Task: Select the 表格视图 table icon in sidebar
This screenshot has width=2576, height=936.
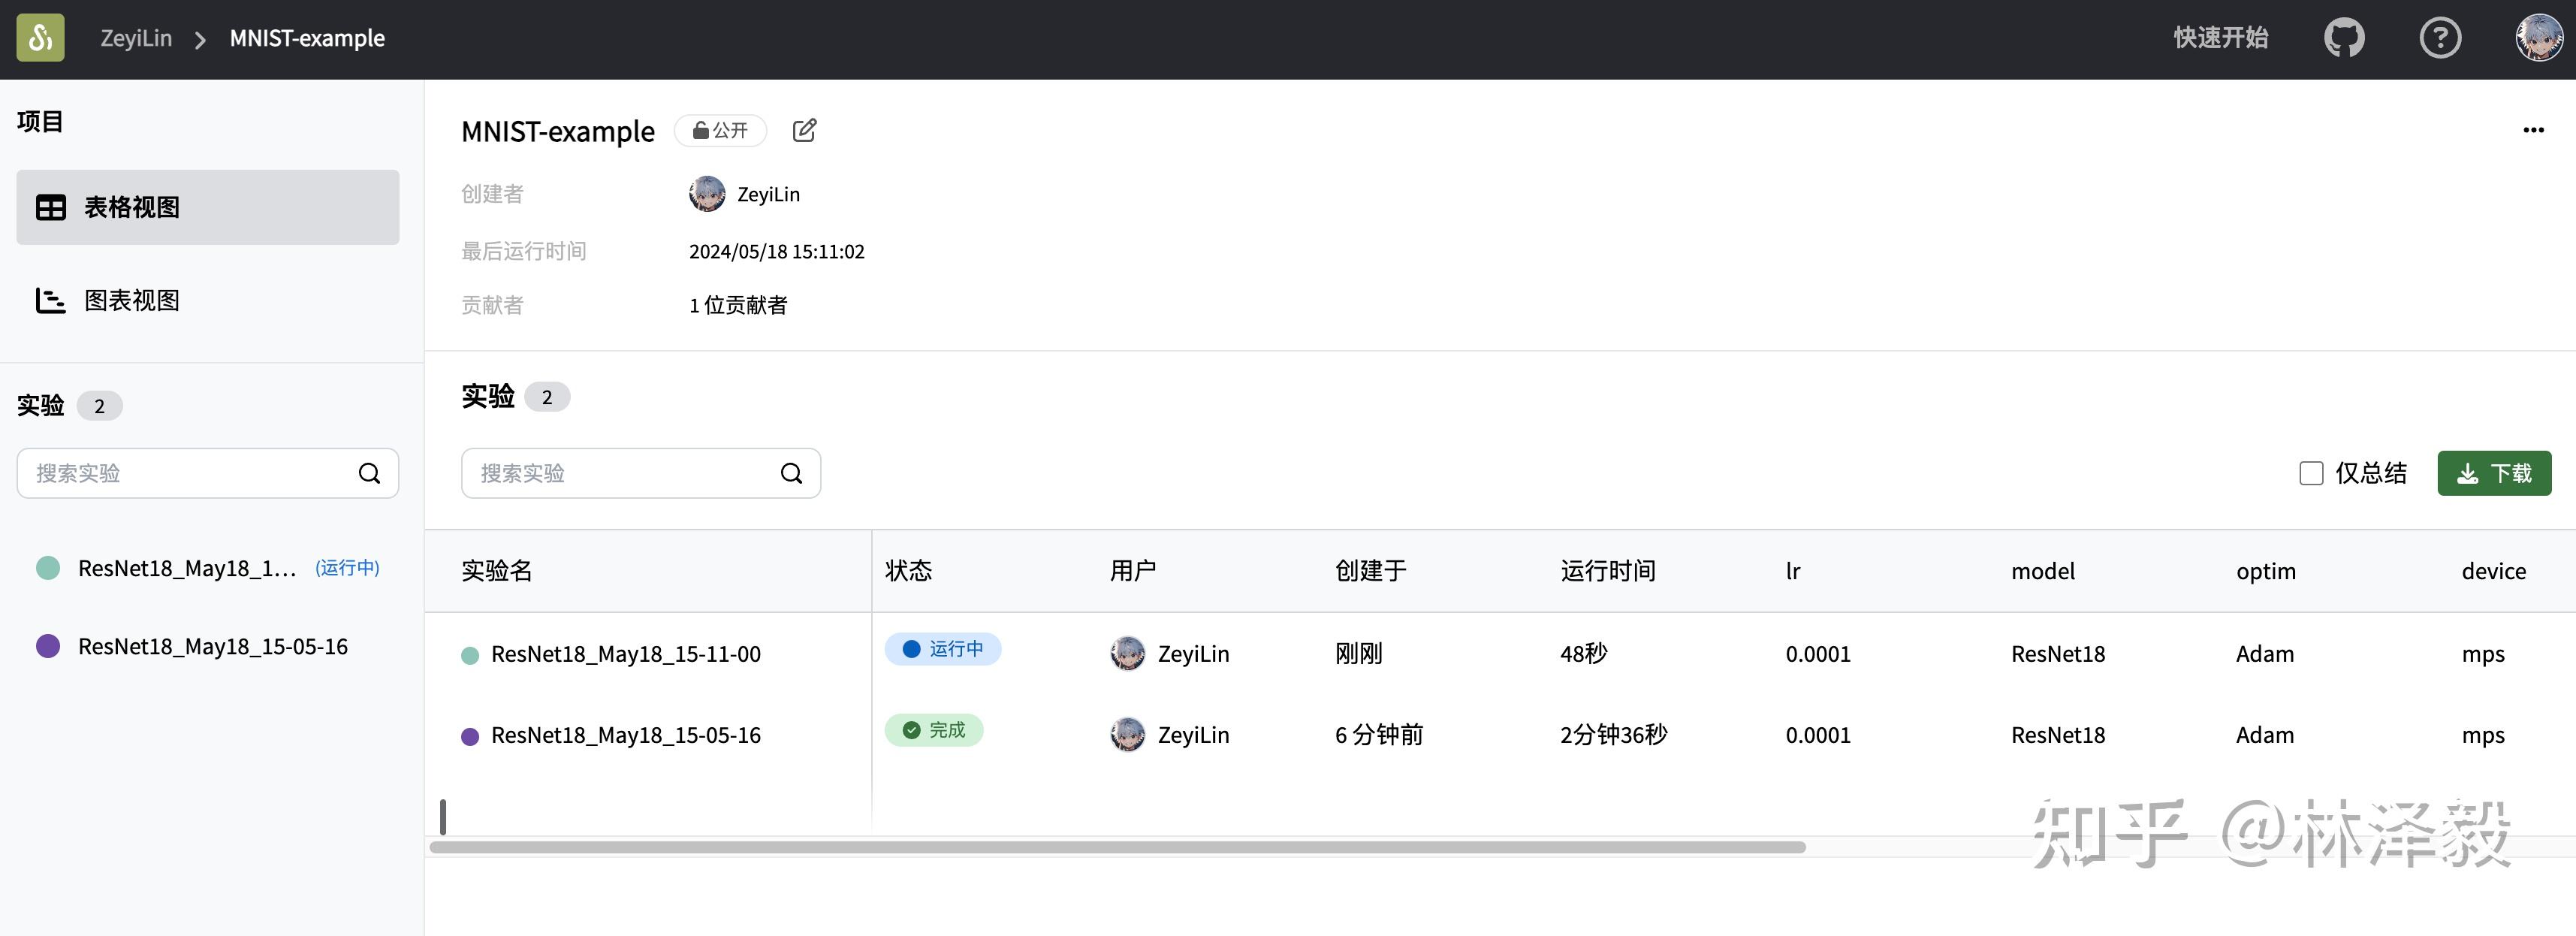Action: tap(50, 207)
